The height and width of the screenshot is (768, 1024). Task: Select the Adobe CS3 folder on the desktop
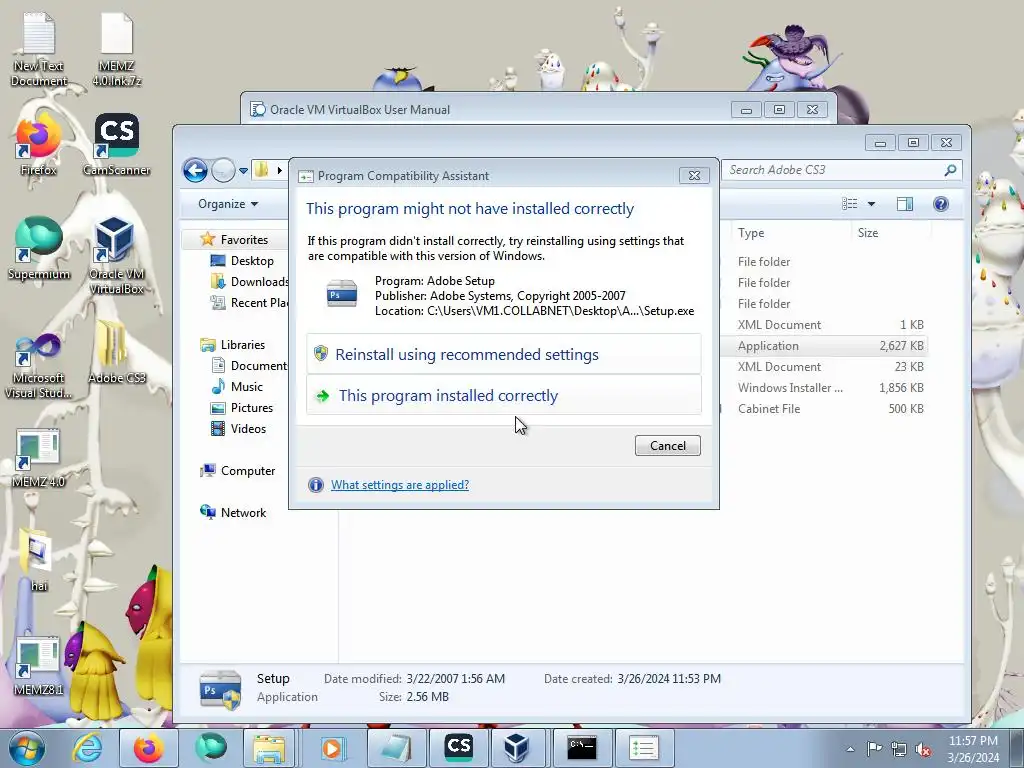(x=116, y=353)
